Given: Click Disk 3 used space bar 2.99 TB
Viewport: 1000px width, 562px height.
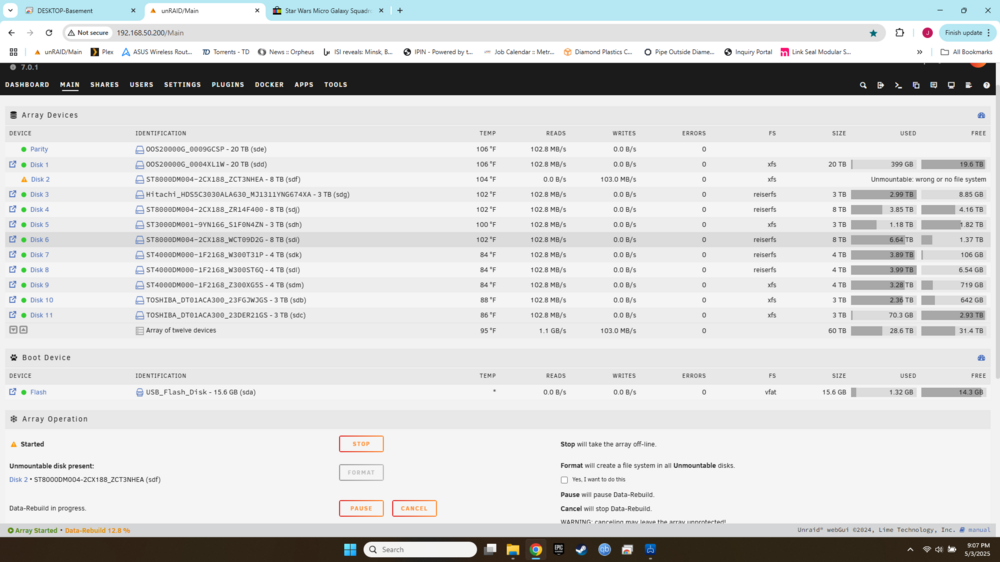Looking at the screenshot, I should [884, 195].
